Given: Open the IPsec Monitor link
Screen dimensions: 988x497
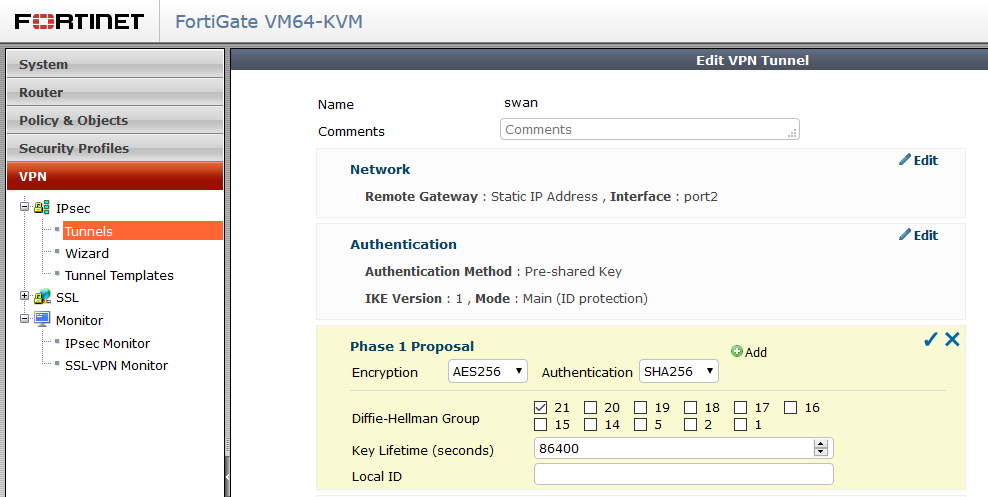Looking at the screenshot, I should [107, 343].
